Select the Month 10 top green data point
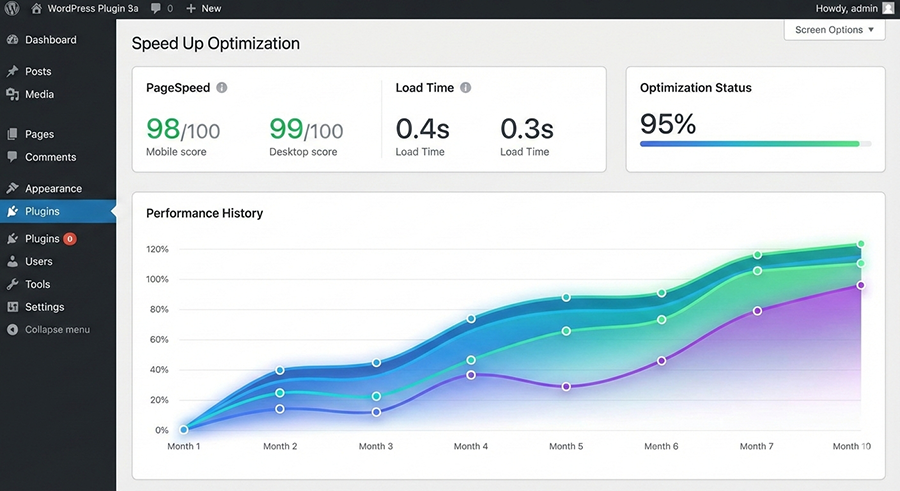 coord(861,244)
